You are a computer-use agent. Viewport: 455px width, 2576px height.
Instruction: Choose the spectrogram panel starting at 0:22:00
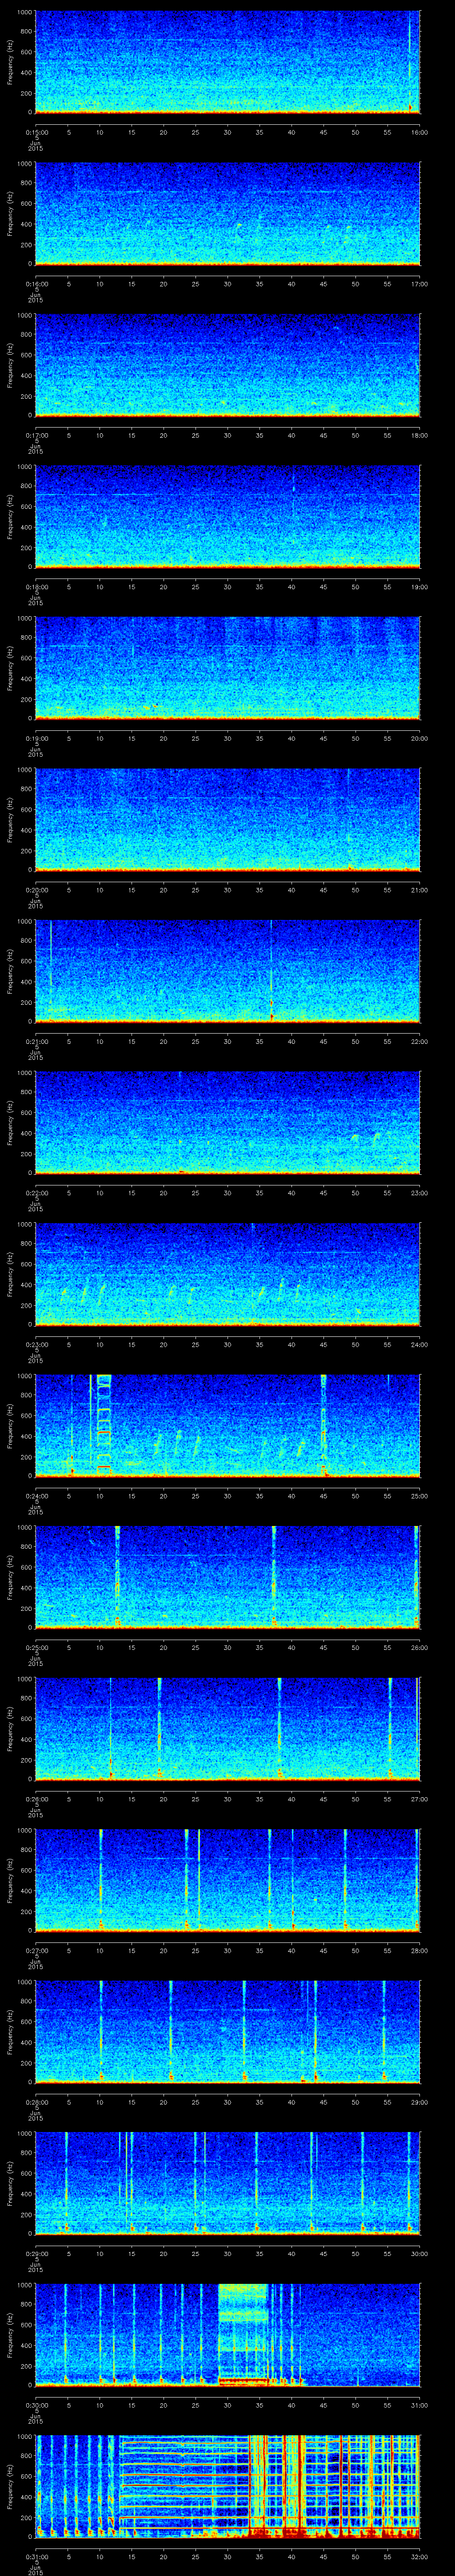click(227, 1123)
